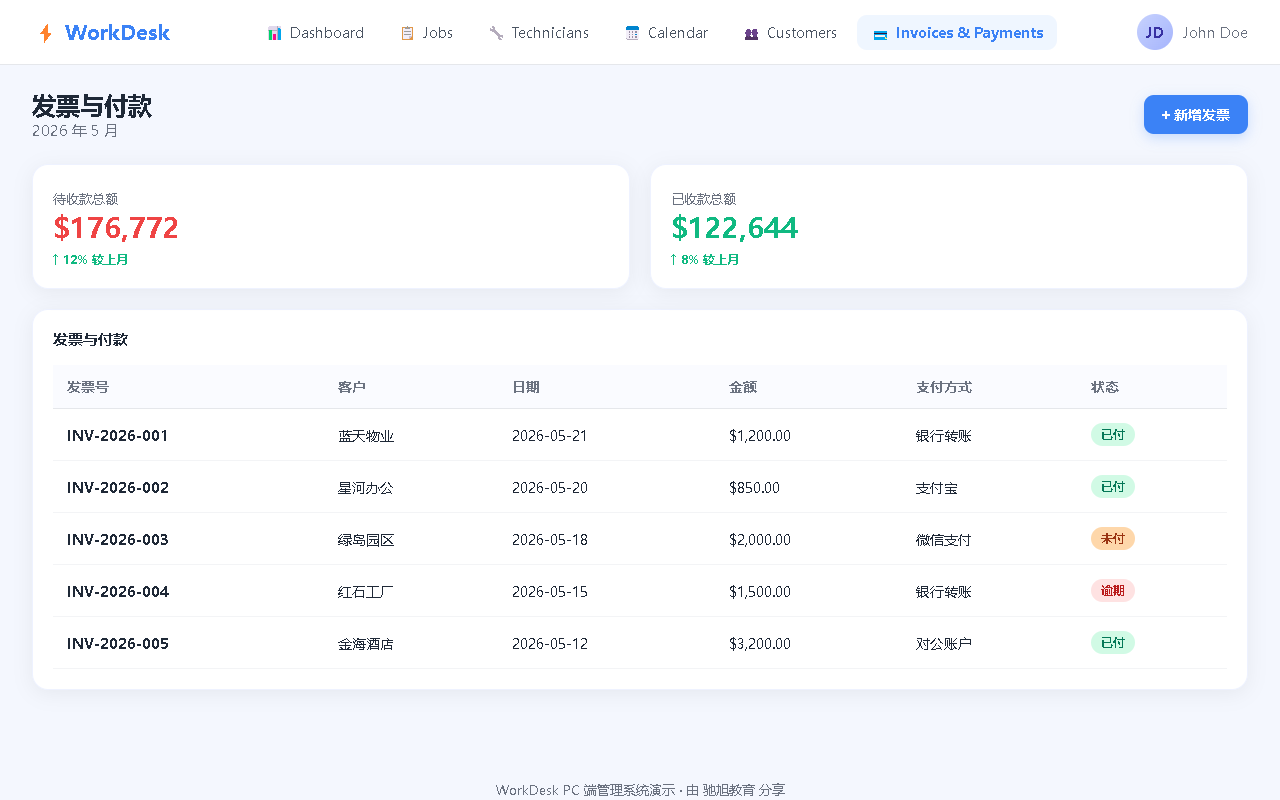The width and height of the screenshot is (1280, 800).
Task: Click the WorkDesk lightning bolt logo icon
Action: point(45,33)
